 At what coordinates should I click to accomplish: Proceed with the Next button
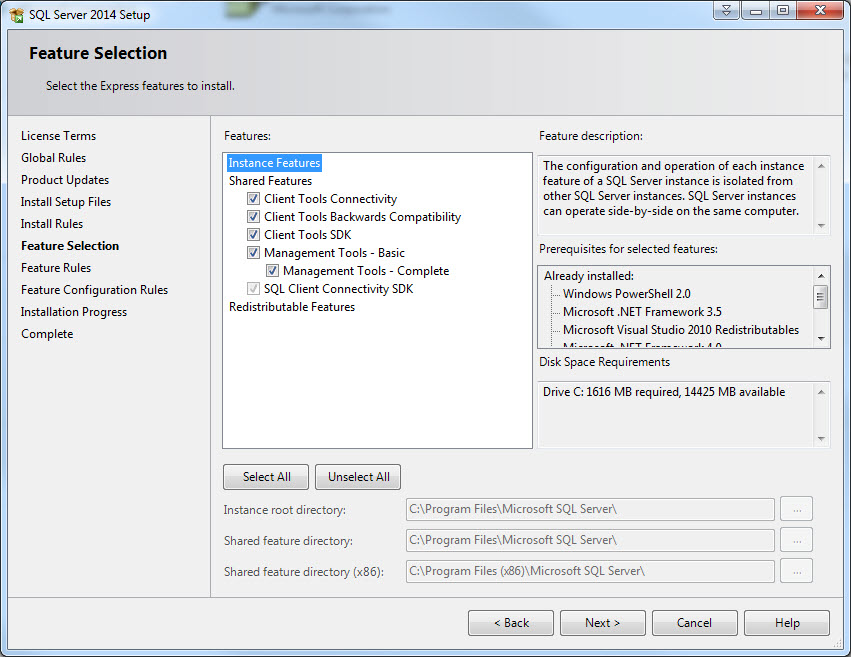click(x=602, y=623)
